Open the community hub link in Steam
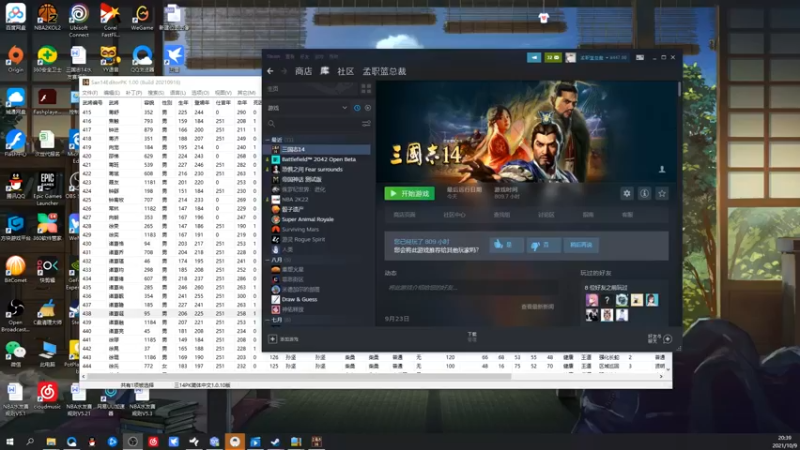The width and height of the screenshot is (800, 450). 454,215
